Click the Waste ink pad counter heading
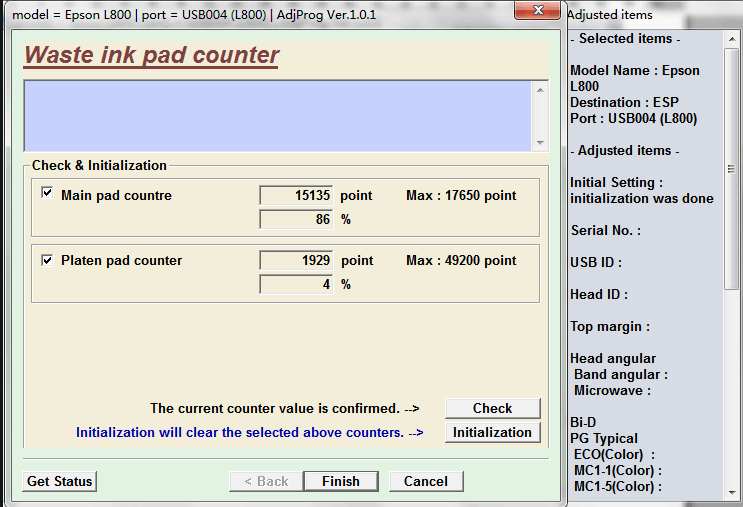Screen dimensions: 743x507 click(152, 55)
